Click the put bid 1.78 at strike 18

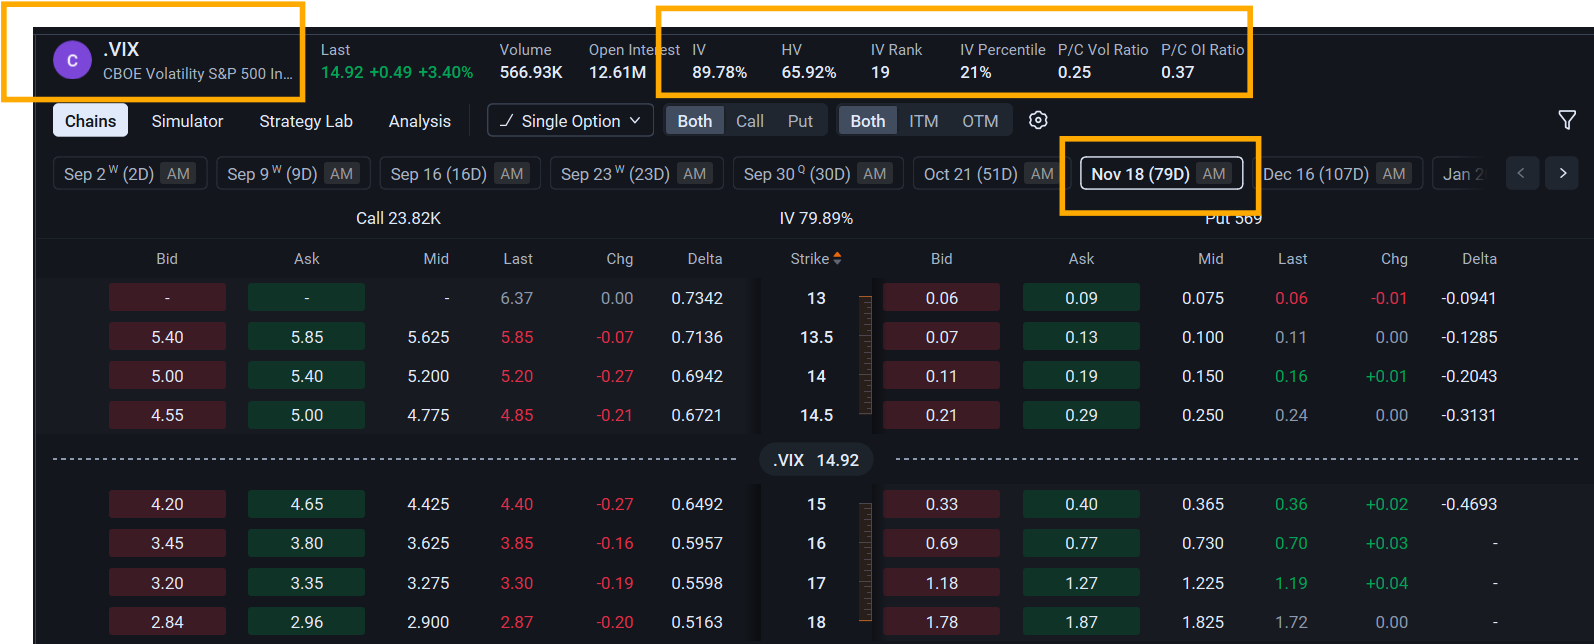coord(941,622)
